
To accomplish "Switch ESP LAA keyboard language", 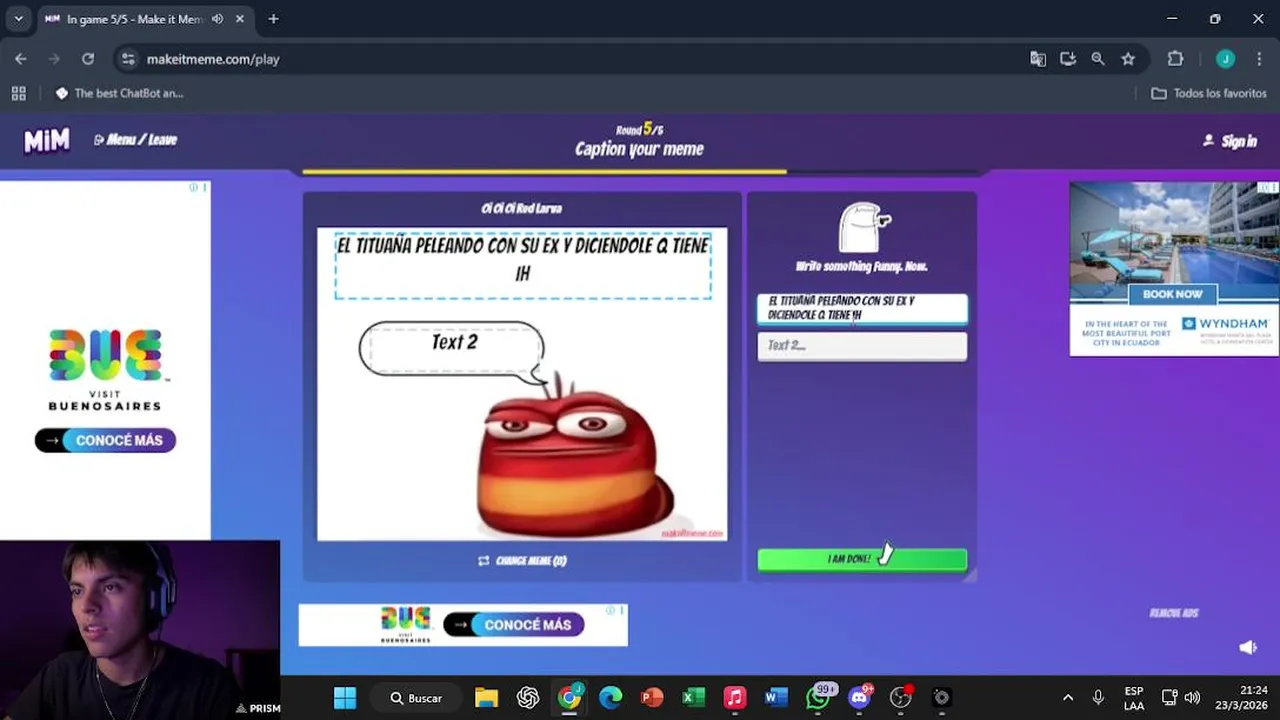I will [1134, 698].
